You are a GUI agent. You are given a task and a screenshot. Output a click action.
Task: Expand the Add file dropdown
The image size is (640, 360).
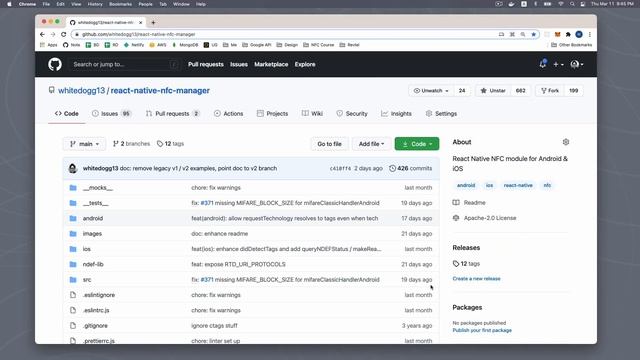pyautogui.click(x=371, y=144)
